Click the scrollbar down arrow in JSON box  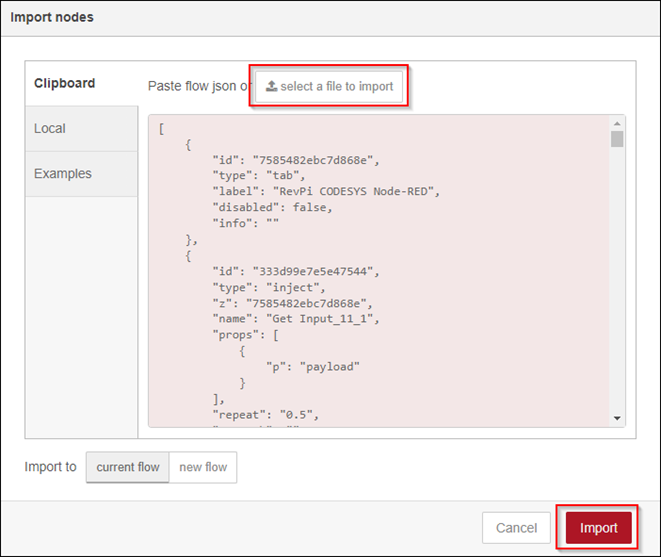coord(617,418)
